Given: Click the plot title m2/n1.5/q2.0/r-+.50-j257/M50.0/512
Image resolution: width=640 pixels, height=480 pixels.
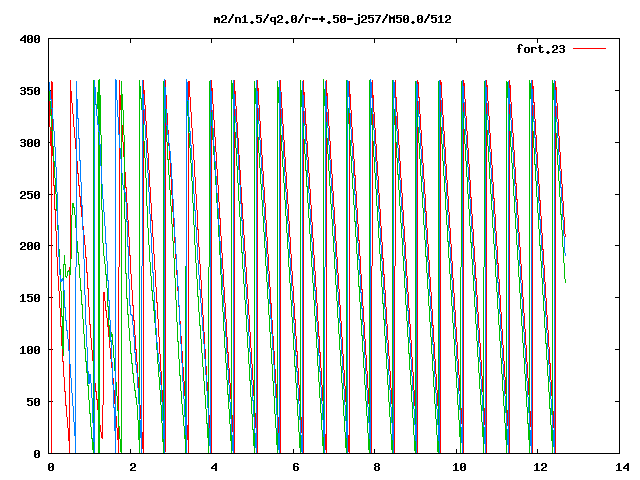Looking at the screenshot, I should 333,19.
